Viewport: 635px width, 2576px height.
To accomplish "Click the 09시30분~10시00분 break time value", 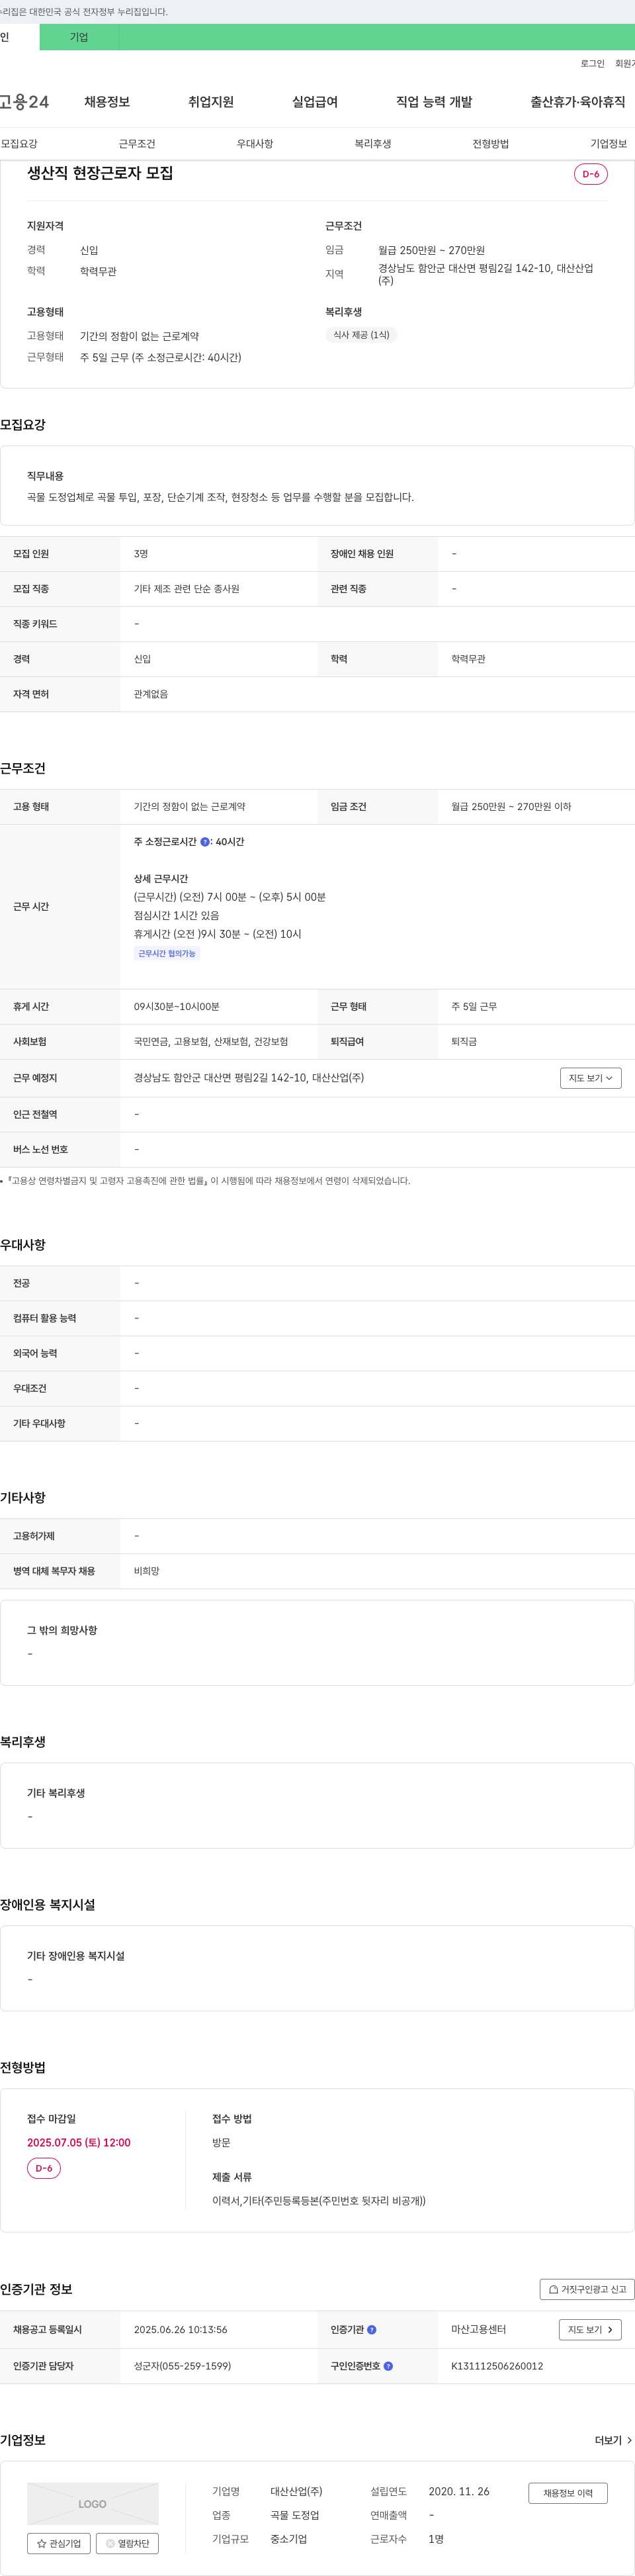I will [177, 1006].
